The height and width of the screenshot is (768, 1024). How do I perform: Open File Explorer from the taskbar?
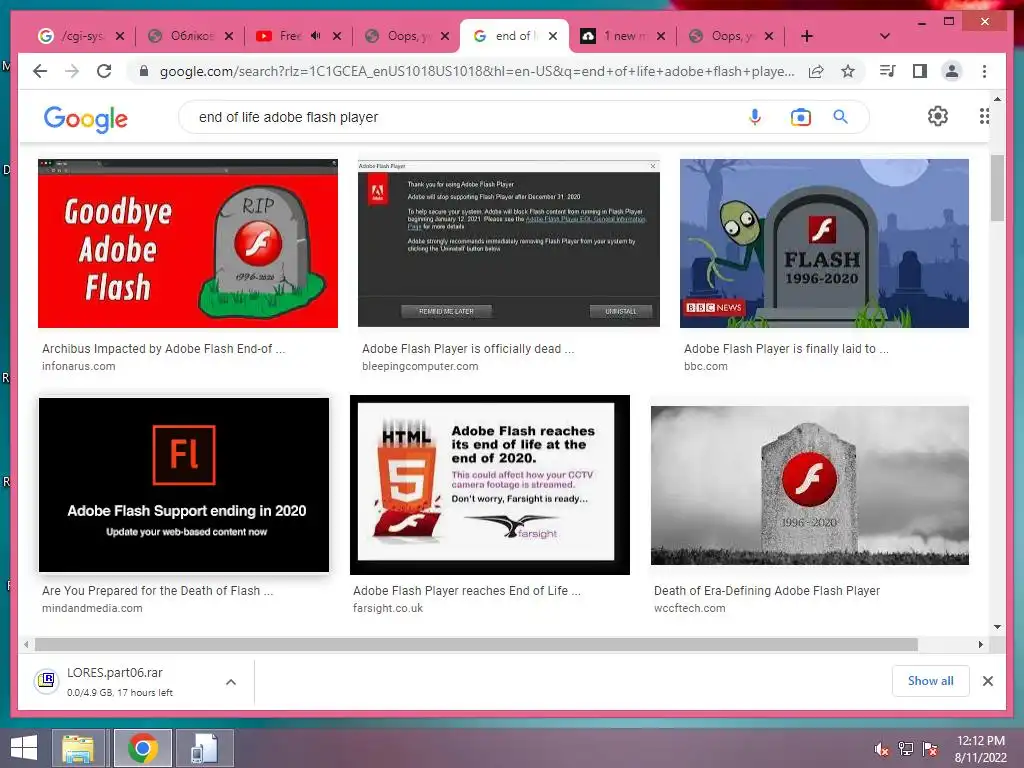78,748
